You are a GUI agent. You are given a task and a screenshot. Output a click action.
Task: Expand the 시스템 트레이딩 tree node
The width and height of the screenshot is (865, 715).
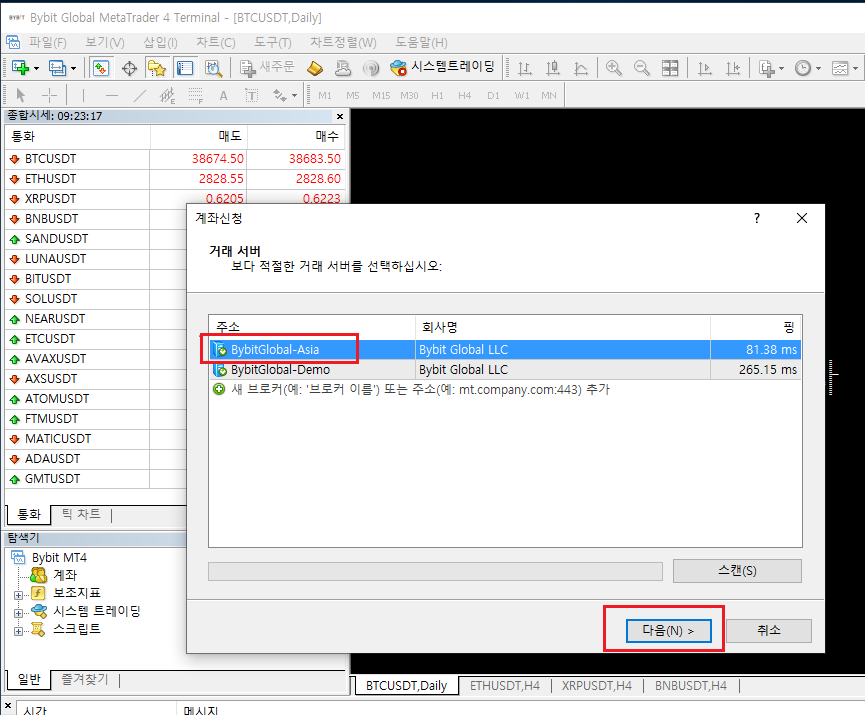point(18,613)
